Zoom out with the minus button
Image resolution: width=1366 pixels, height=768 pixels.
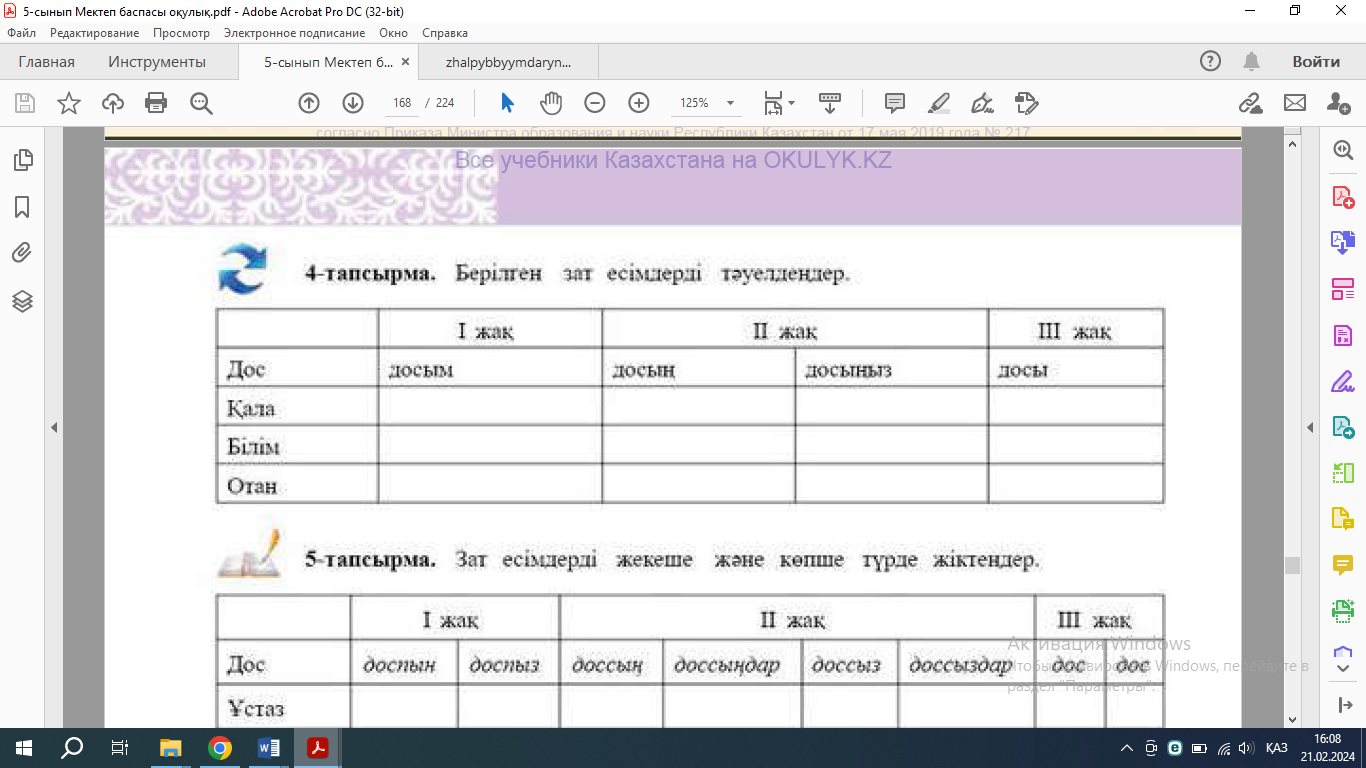(x=595, y=103)
